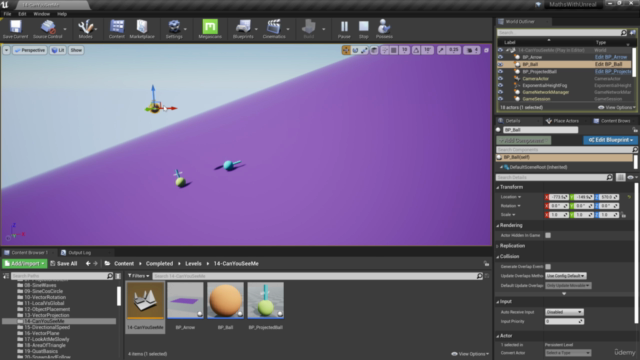
Task: Click the Save All button
Action: tap(64, 264)
